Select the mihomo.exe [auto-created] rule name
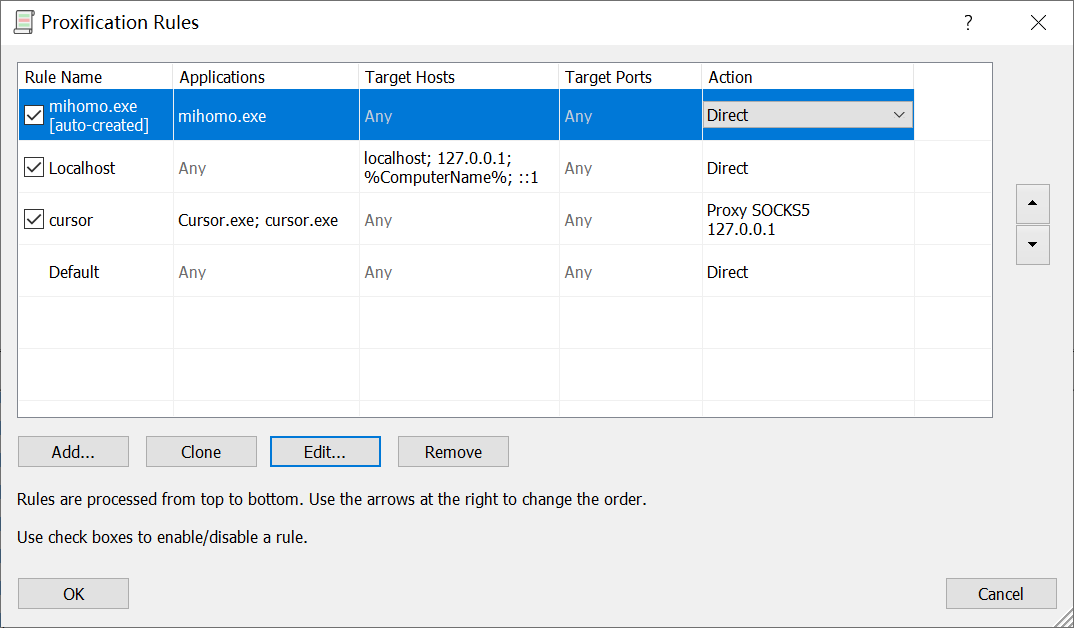Image resolution: width=1074 pixels, height=628 pixels. (x=99, y=116)
